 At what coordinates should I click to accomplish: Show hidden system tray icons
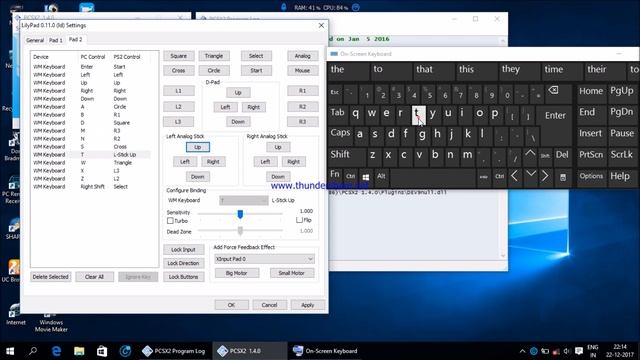522,351
